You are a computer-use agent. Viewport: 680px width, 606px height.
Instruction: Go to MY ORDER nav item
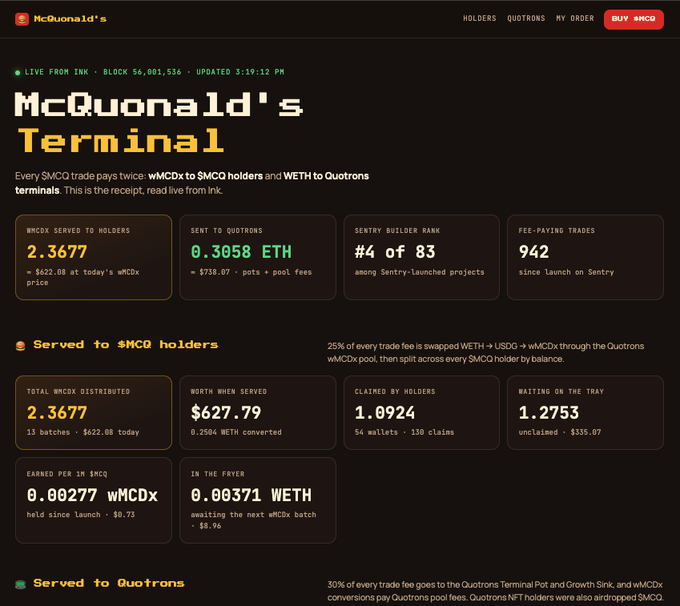pos(575,19)
